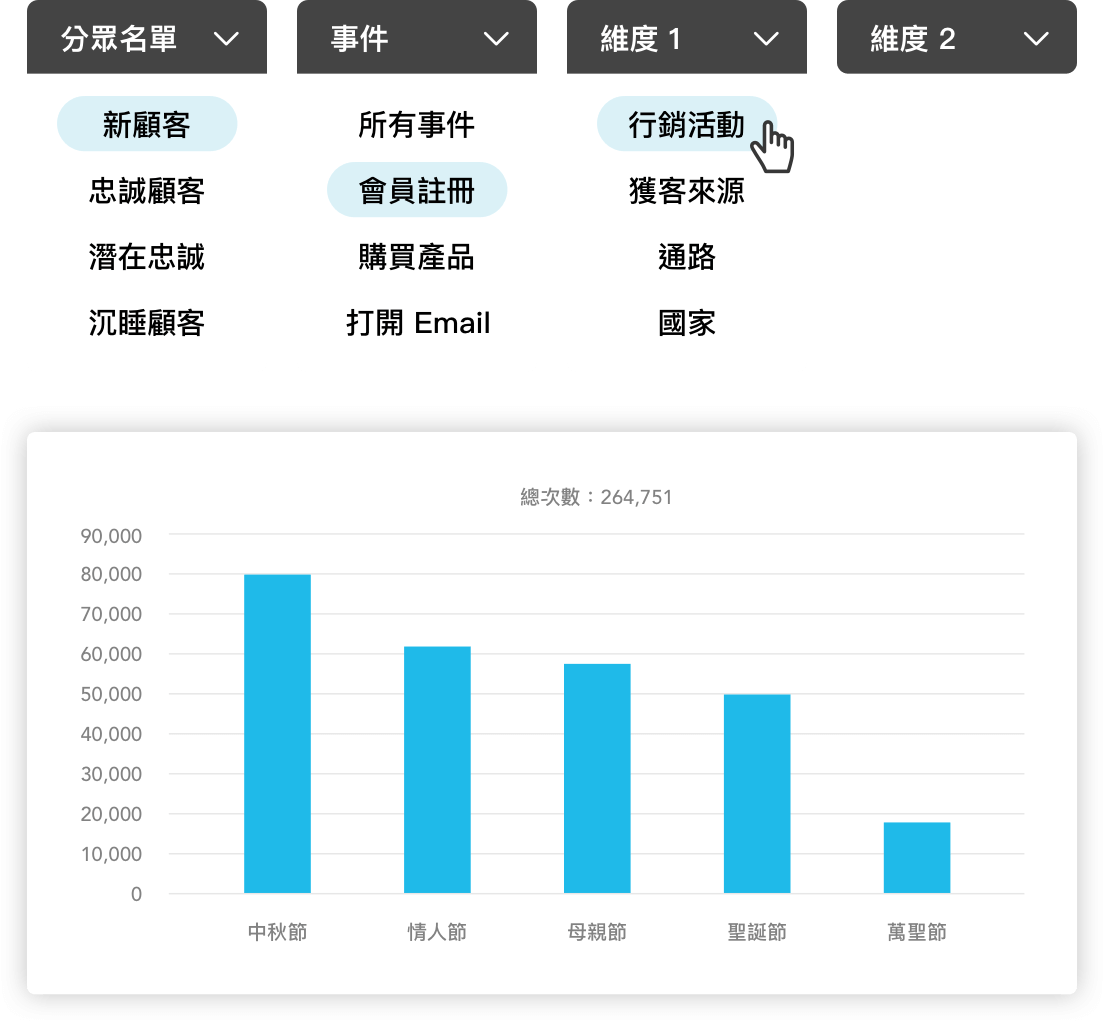The image size is (1104, 1023).
Task: Toggle the 維度 1 dropdown arrow
Action: [766, 39]
